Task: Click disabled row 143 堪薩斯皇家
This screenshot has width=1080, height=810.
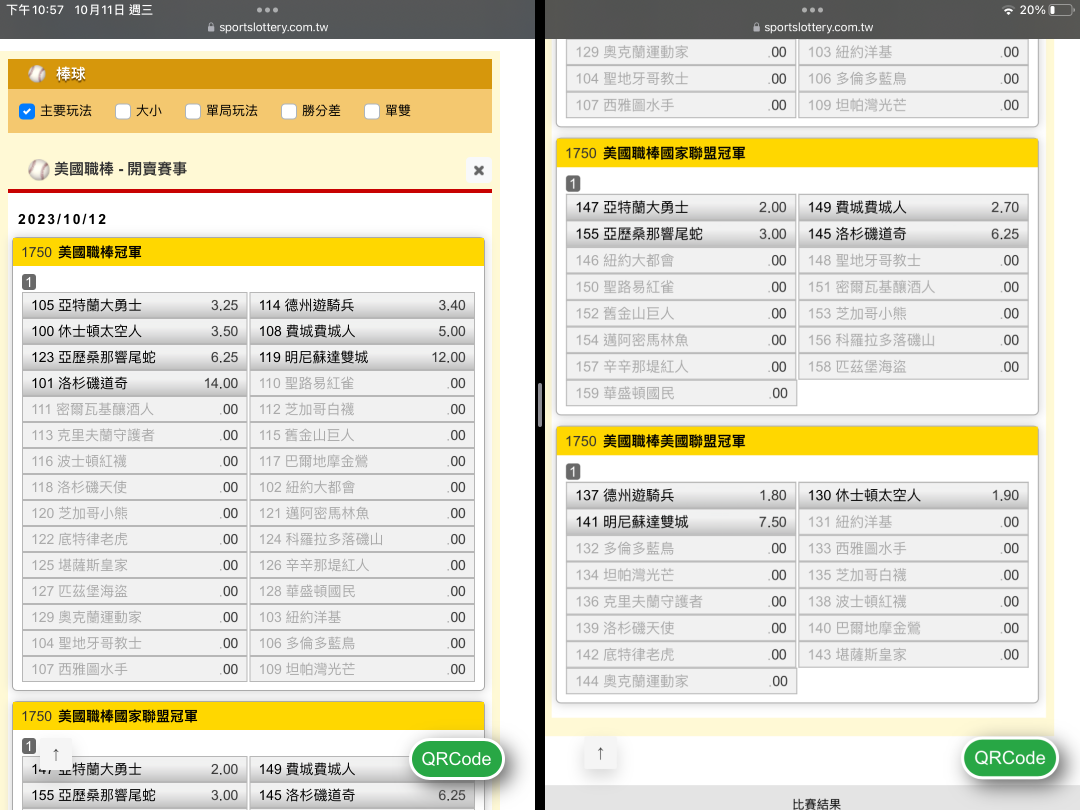Action: (913, 654)
